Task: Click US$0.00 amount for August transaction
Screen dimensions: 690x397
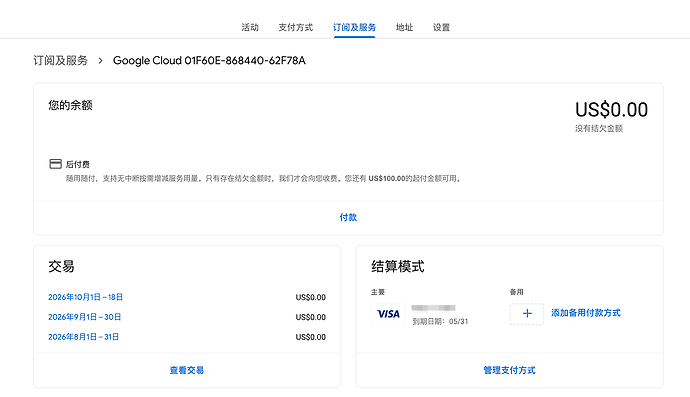Action: pyautogui.click(x=311, y=337)
